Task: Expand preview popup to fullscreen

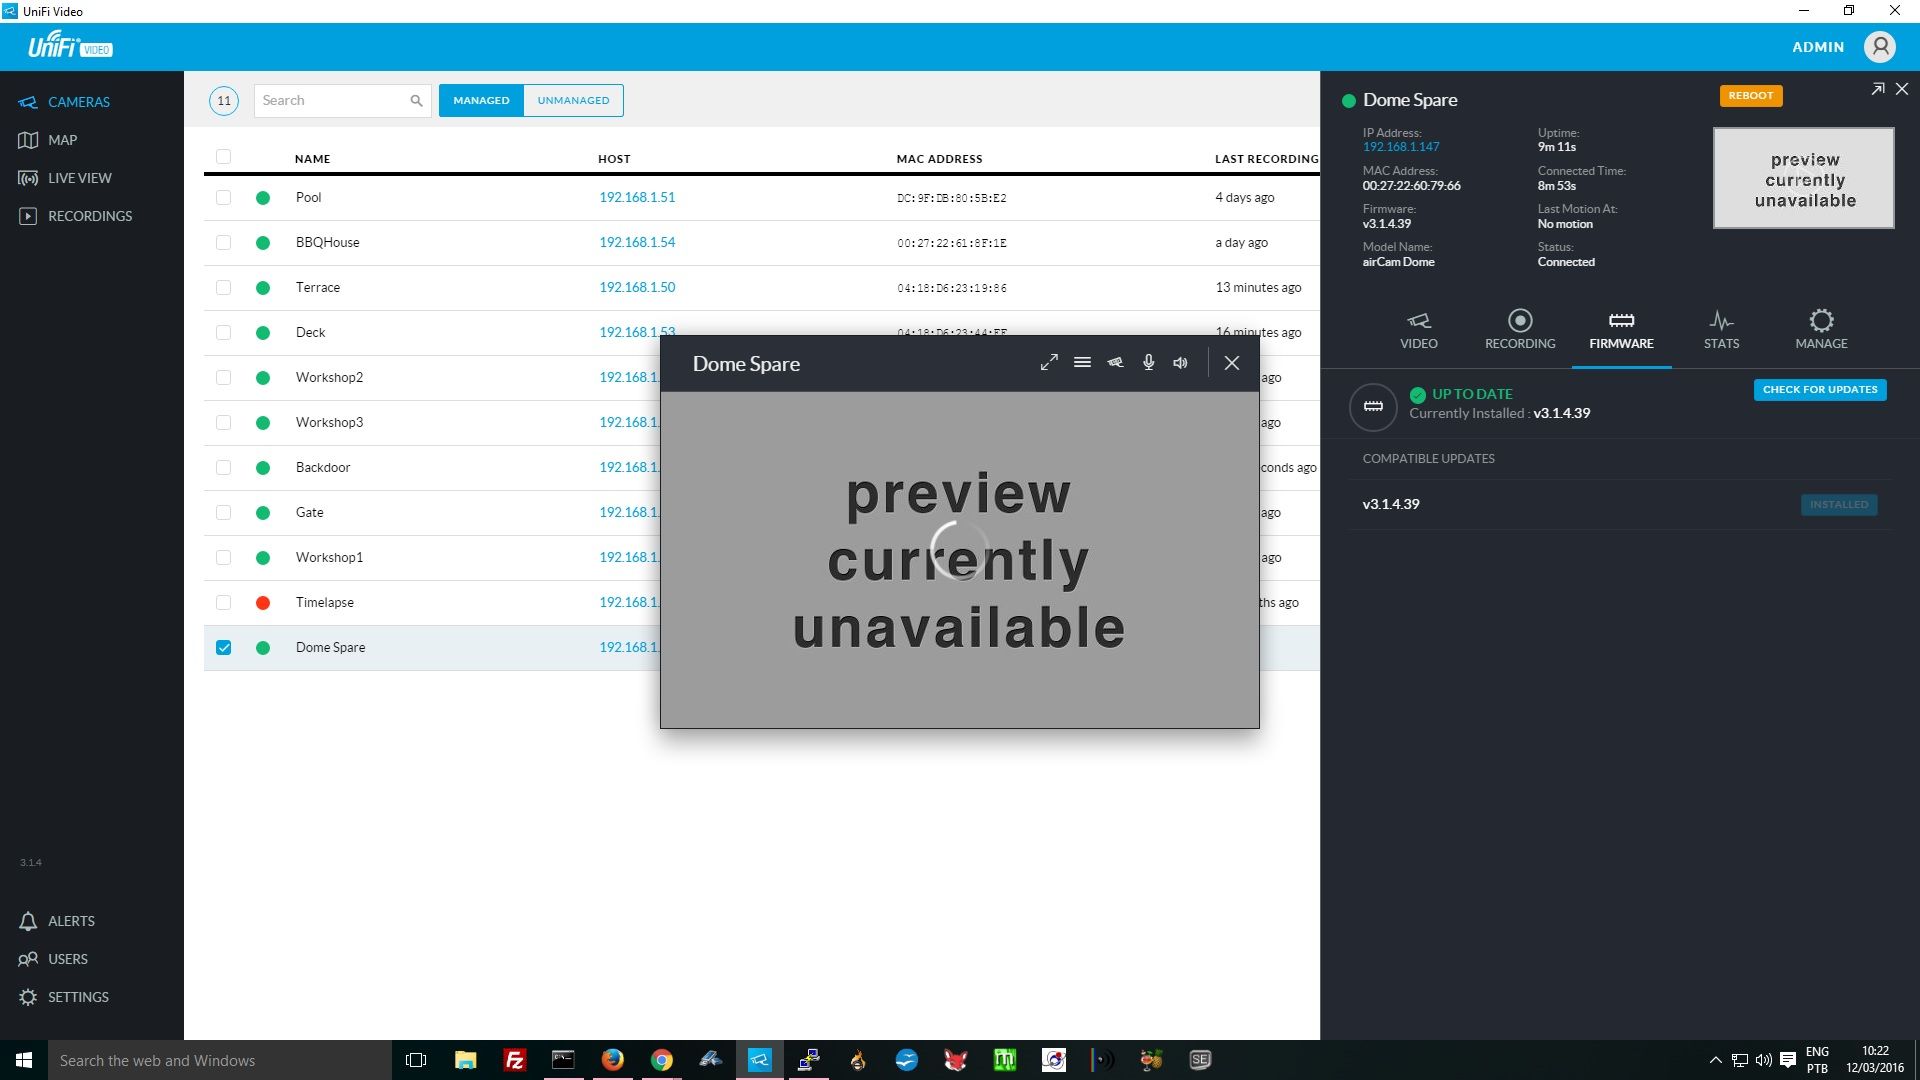Action: (x=1049, y=363)
